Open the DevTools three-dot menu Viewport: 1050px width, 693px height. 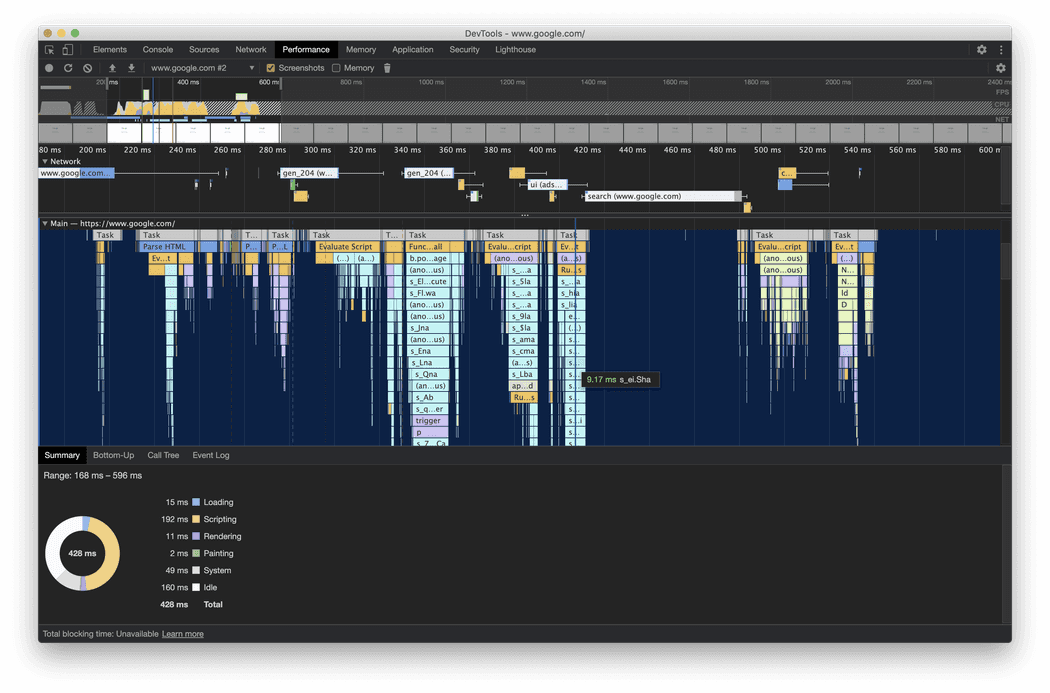tap(1001, 49)
